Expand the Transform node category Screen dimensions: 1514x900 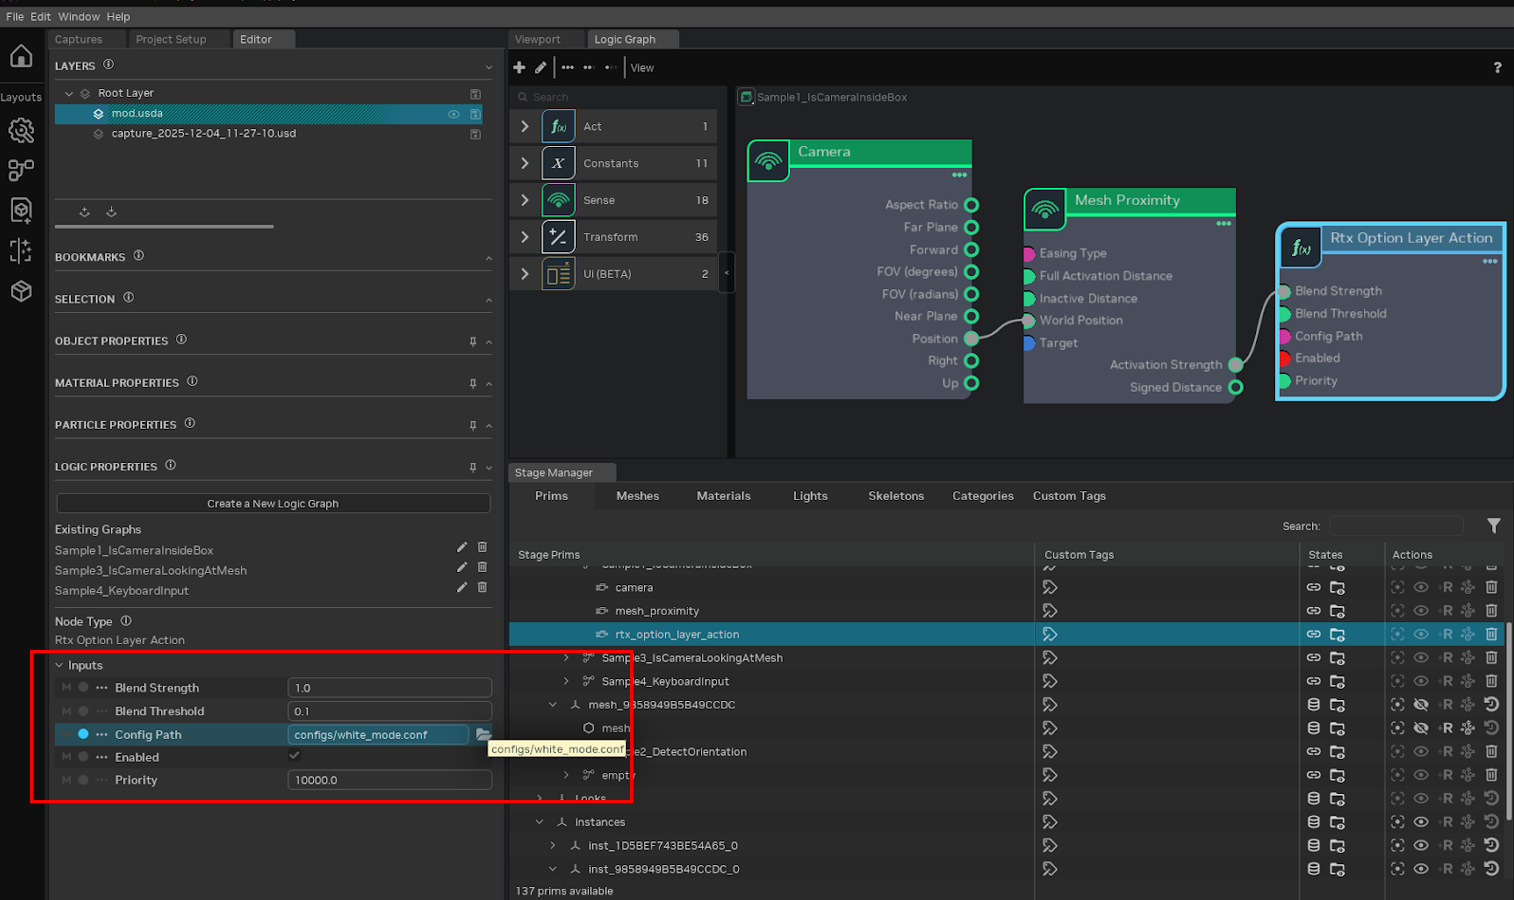pos(525,237)
